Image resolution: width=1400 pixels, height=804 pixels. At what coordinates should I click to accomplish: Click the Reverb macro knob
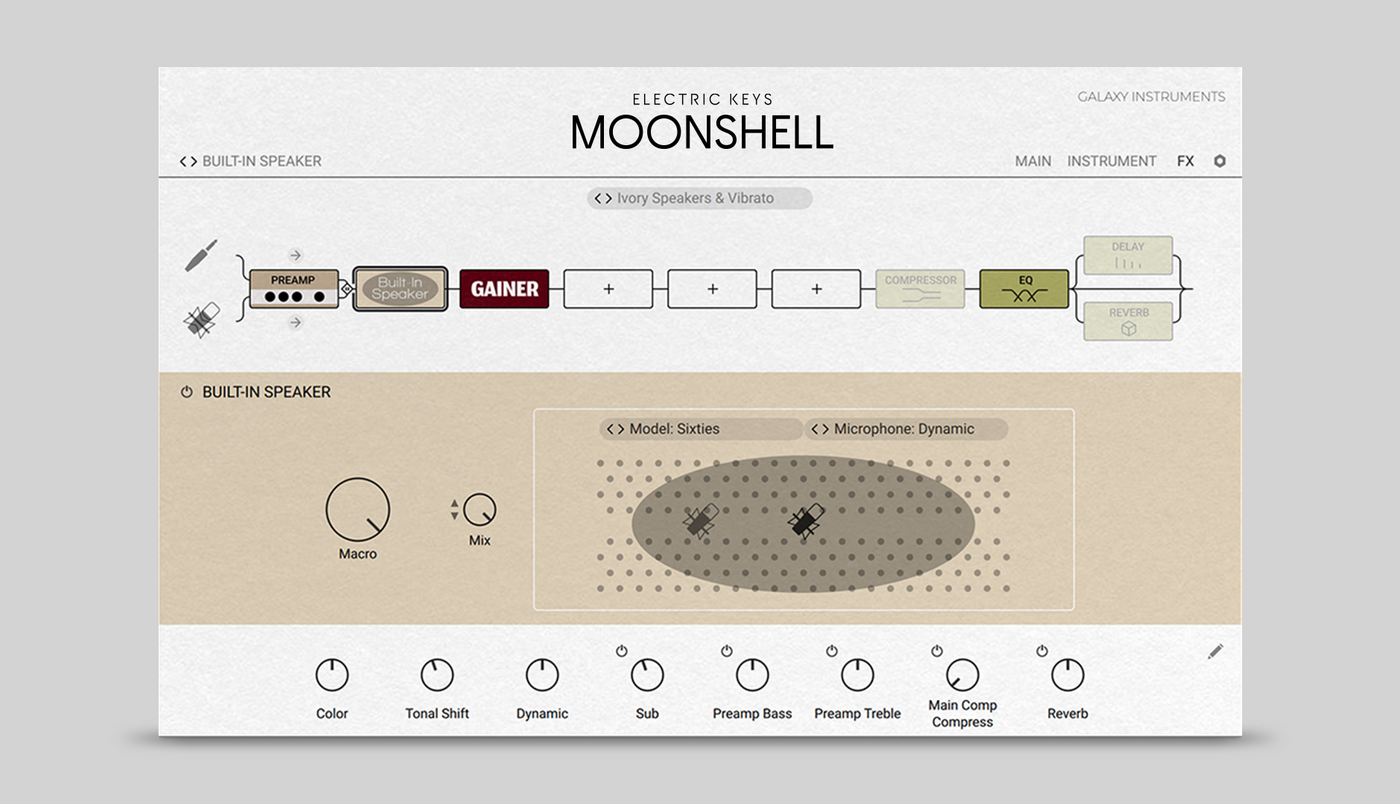[1067, 676]
